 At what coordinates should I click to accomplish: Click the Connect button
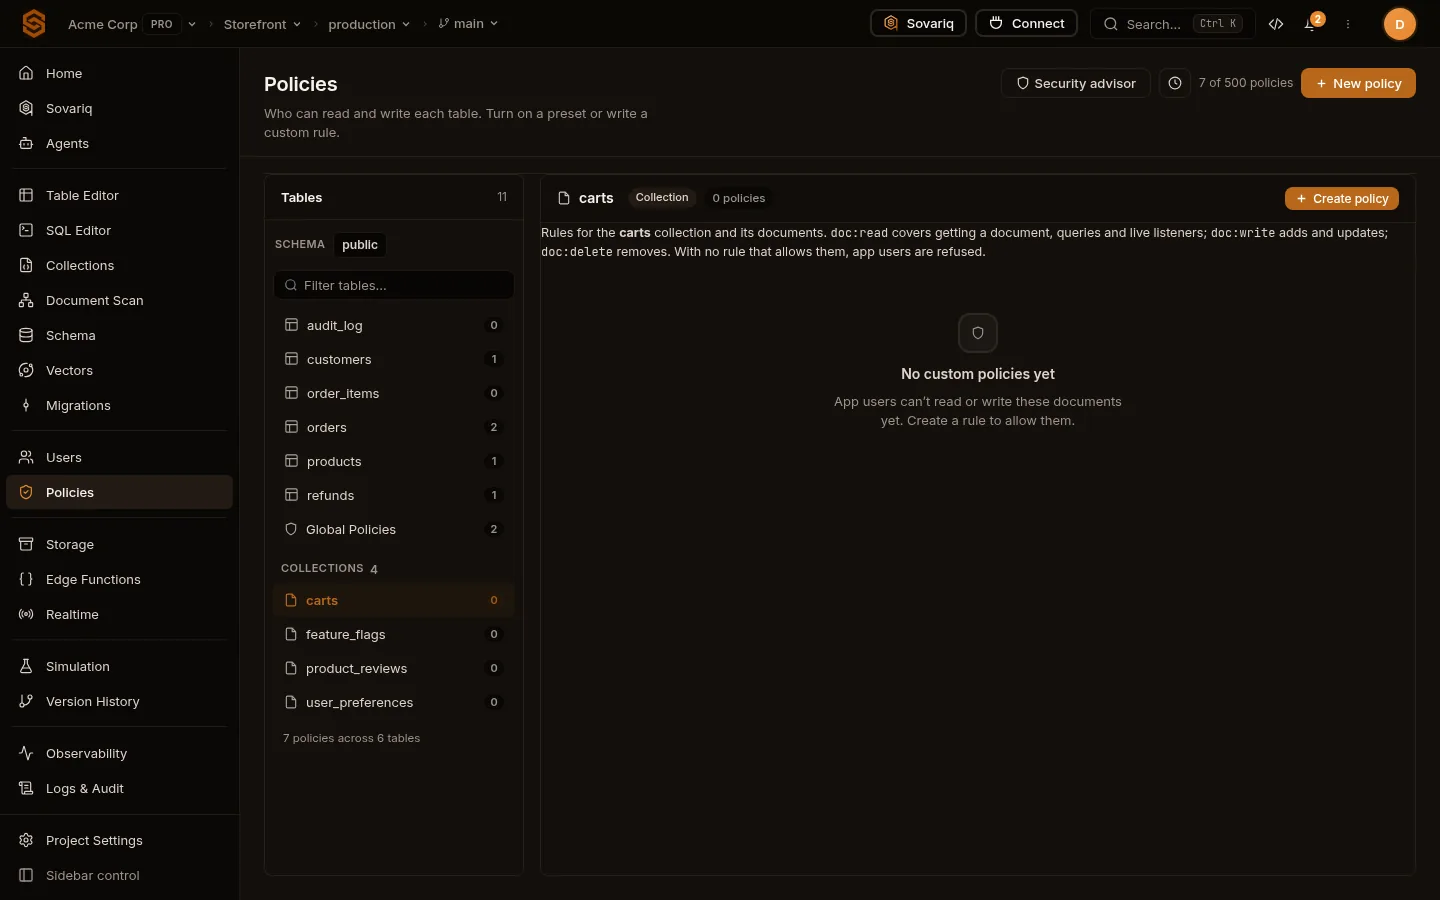coord(1026,23)
